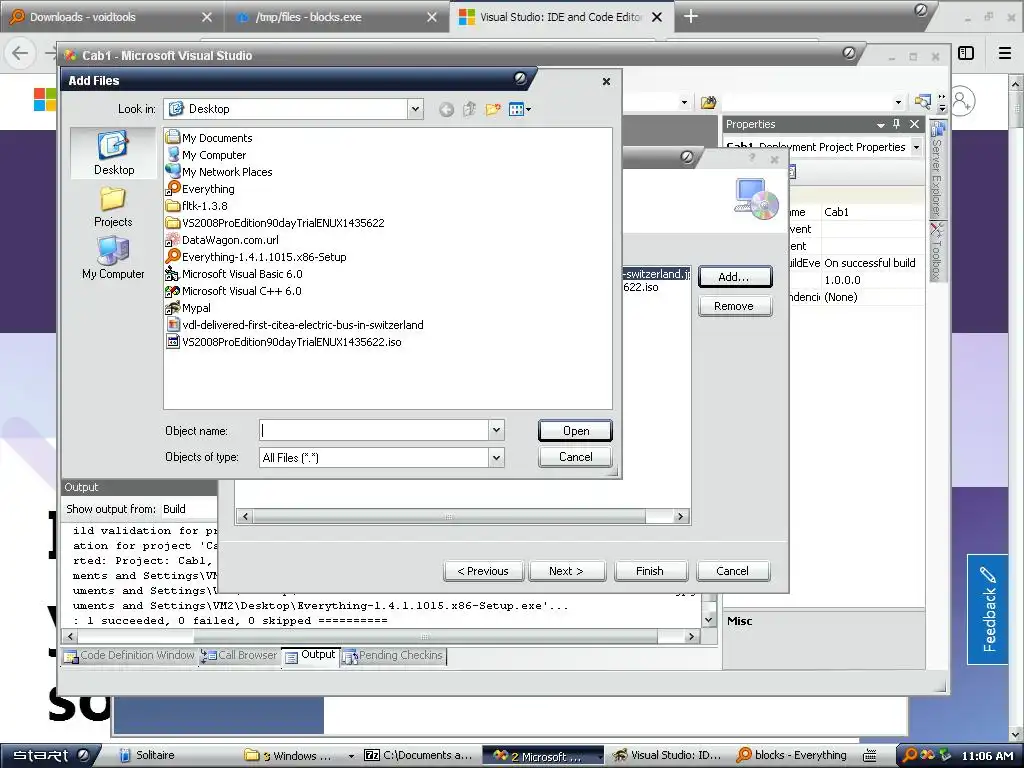Viewport: 1024px width, 768px height.
Task: Expand the Deployment Project Properties object dropdown
Action: (x=916, y=147)
